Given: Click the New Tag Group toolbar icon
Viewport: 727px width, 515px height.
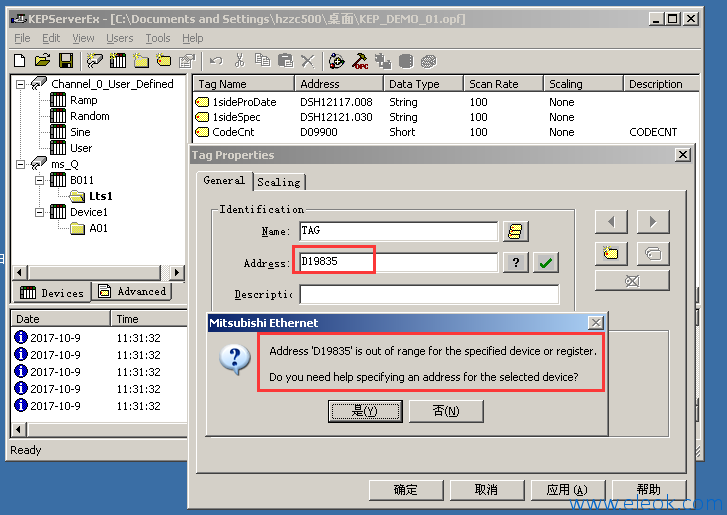Looking at the screenshot, I should coord(140,61).
